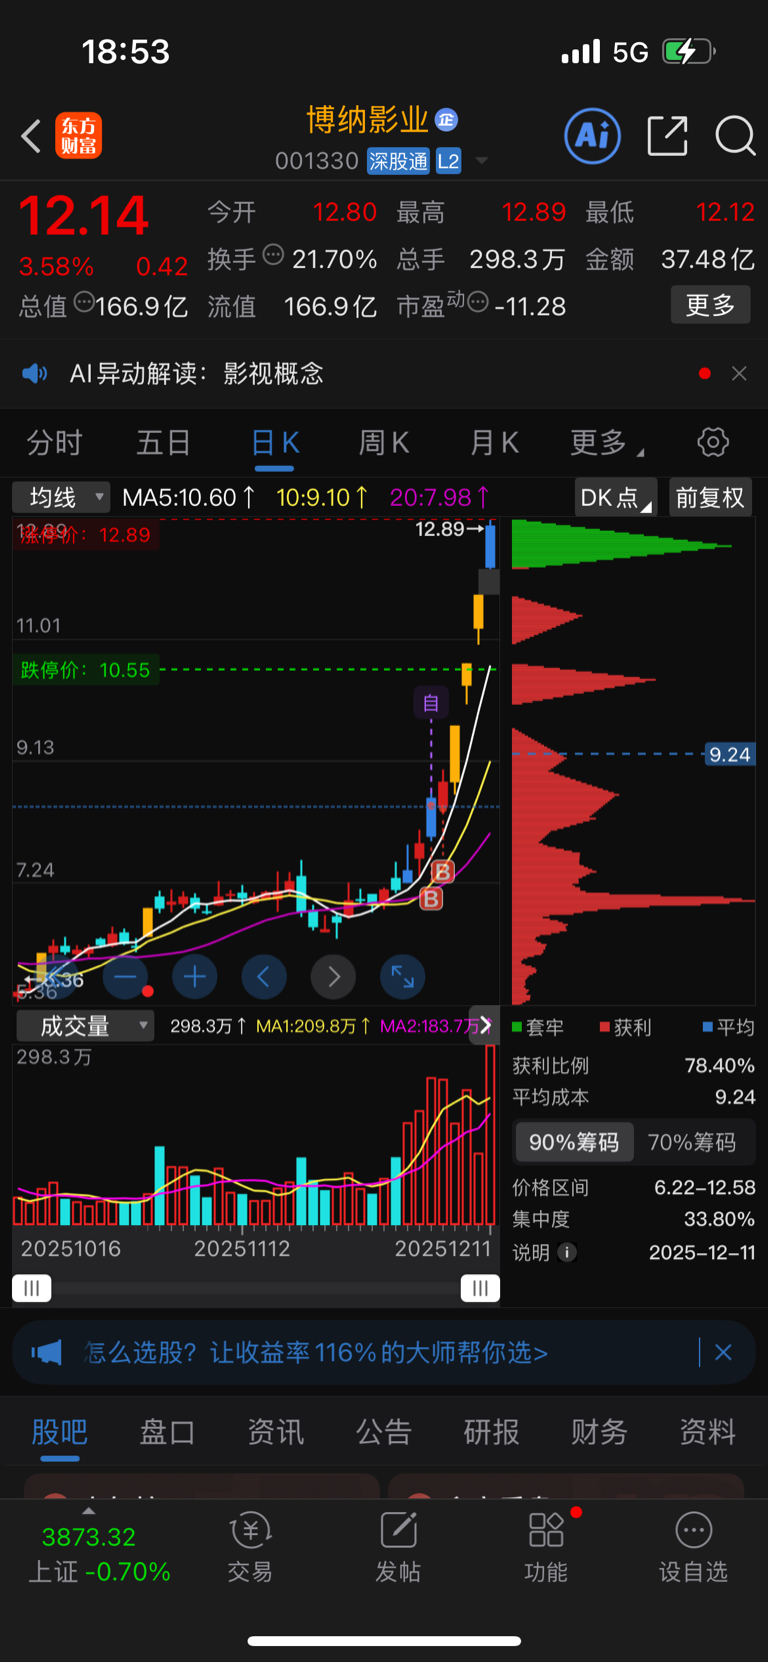Viewport: 768px width, 1663px height.
Task: Tap the 平均成本 9.24 value
Action: (735, 1097)
